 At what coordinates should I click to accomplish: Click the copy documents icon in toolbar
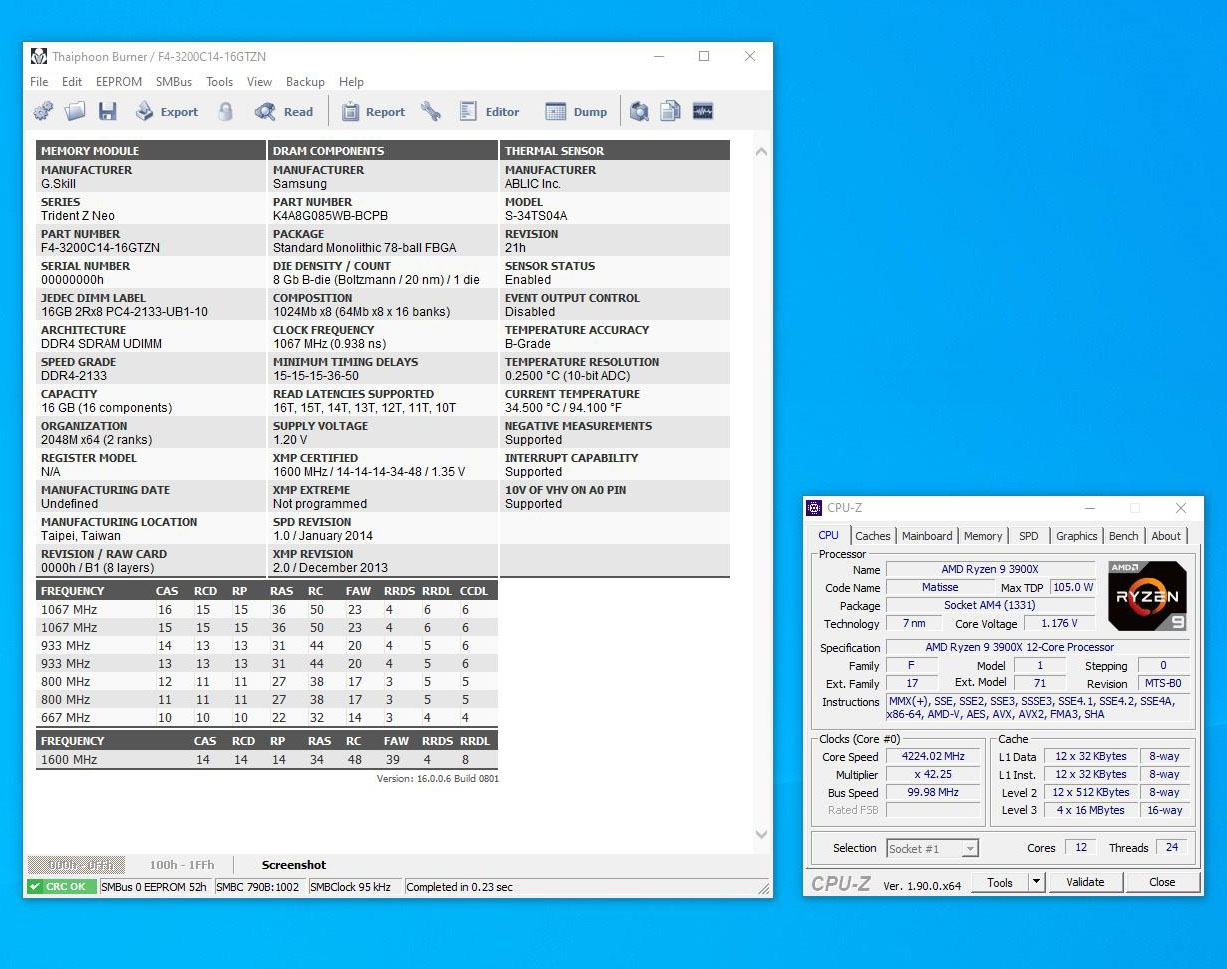(x=671, y=111)
